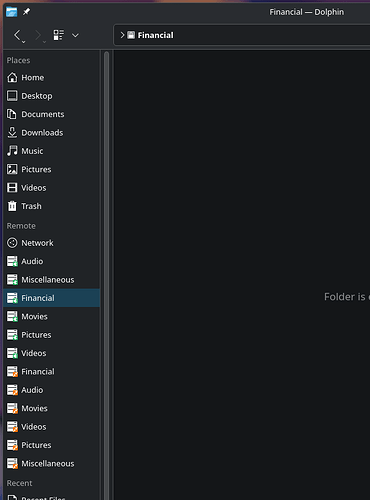Open green-badged Videos remote share
The image size is (370, 500).
click(51, 353)
